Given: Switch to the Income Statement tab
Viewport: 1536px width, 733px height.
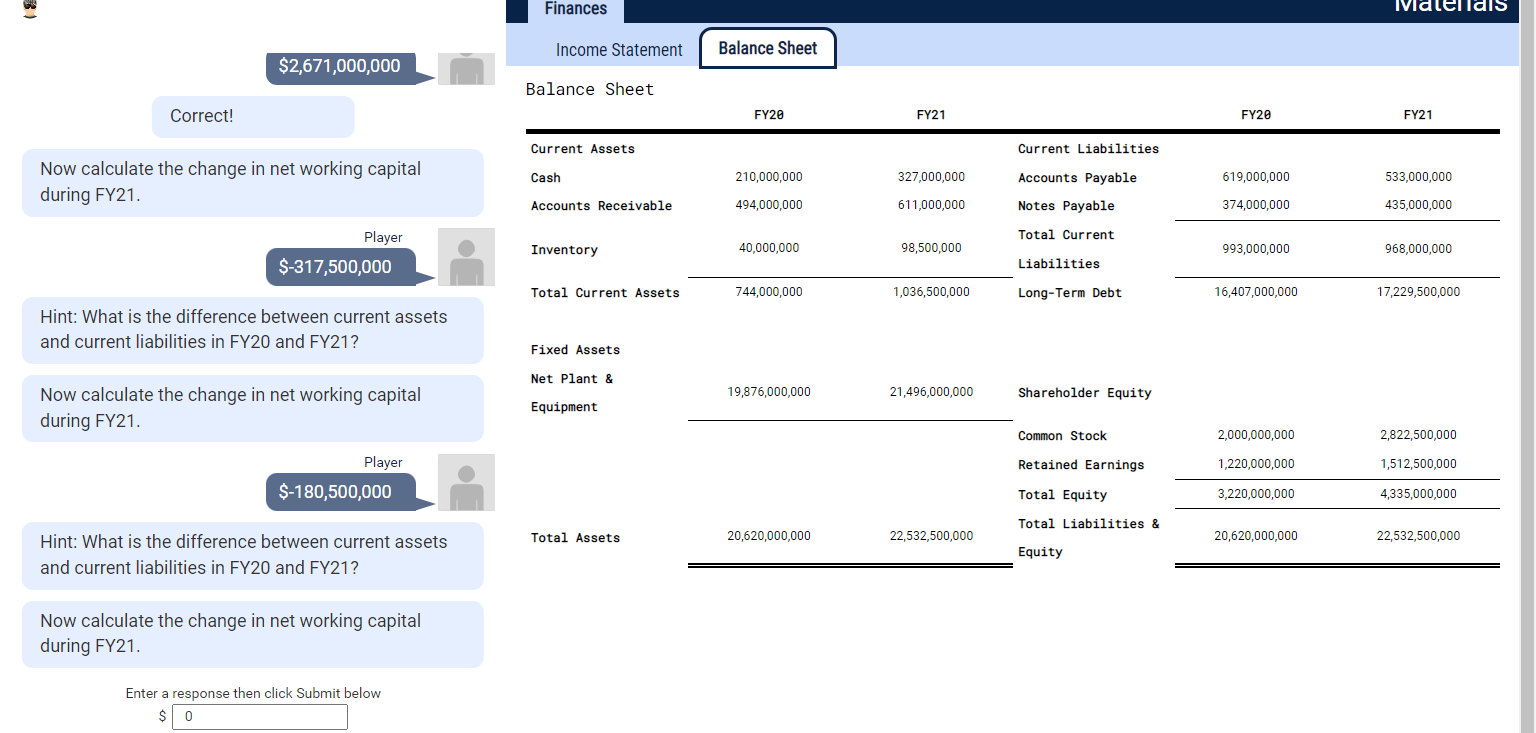Looking at the screenshot, I should point(619,49).
